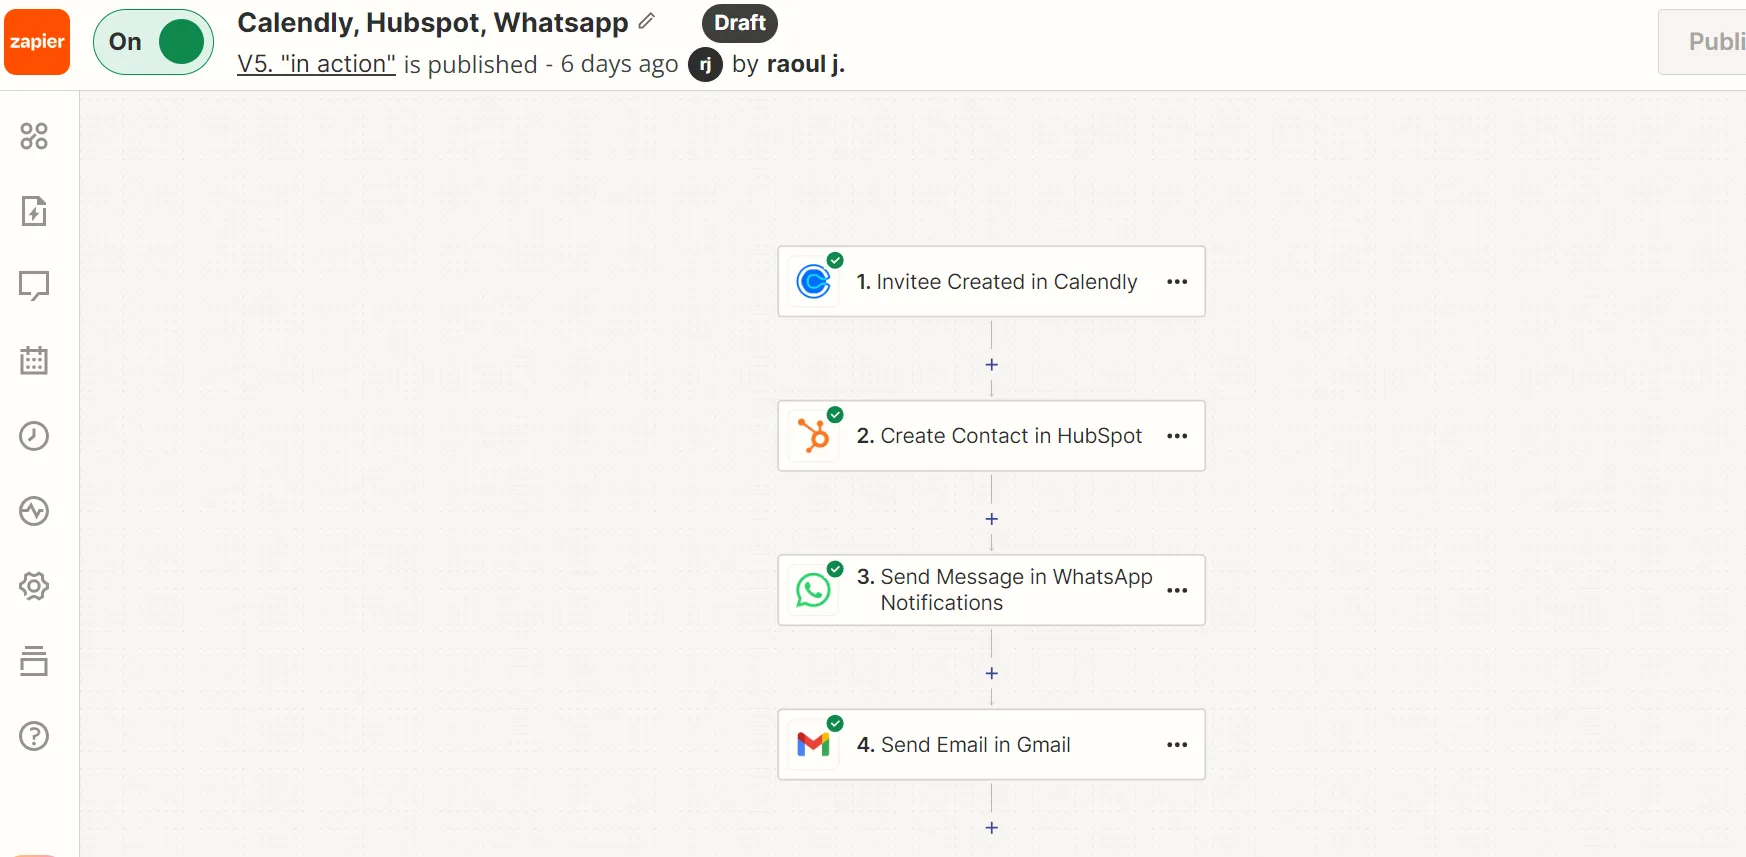
Task: Open the Zap details file icon
Action: pyautogui.click(x=34, y=211)
